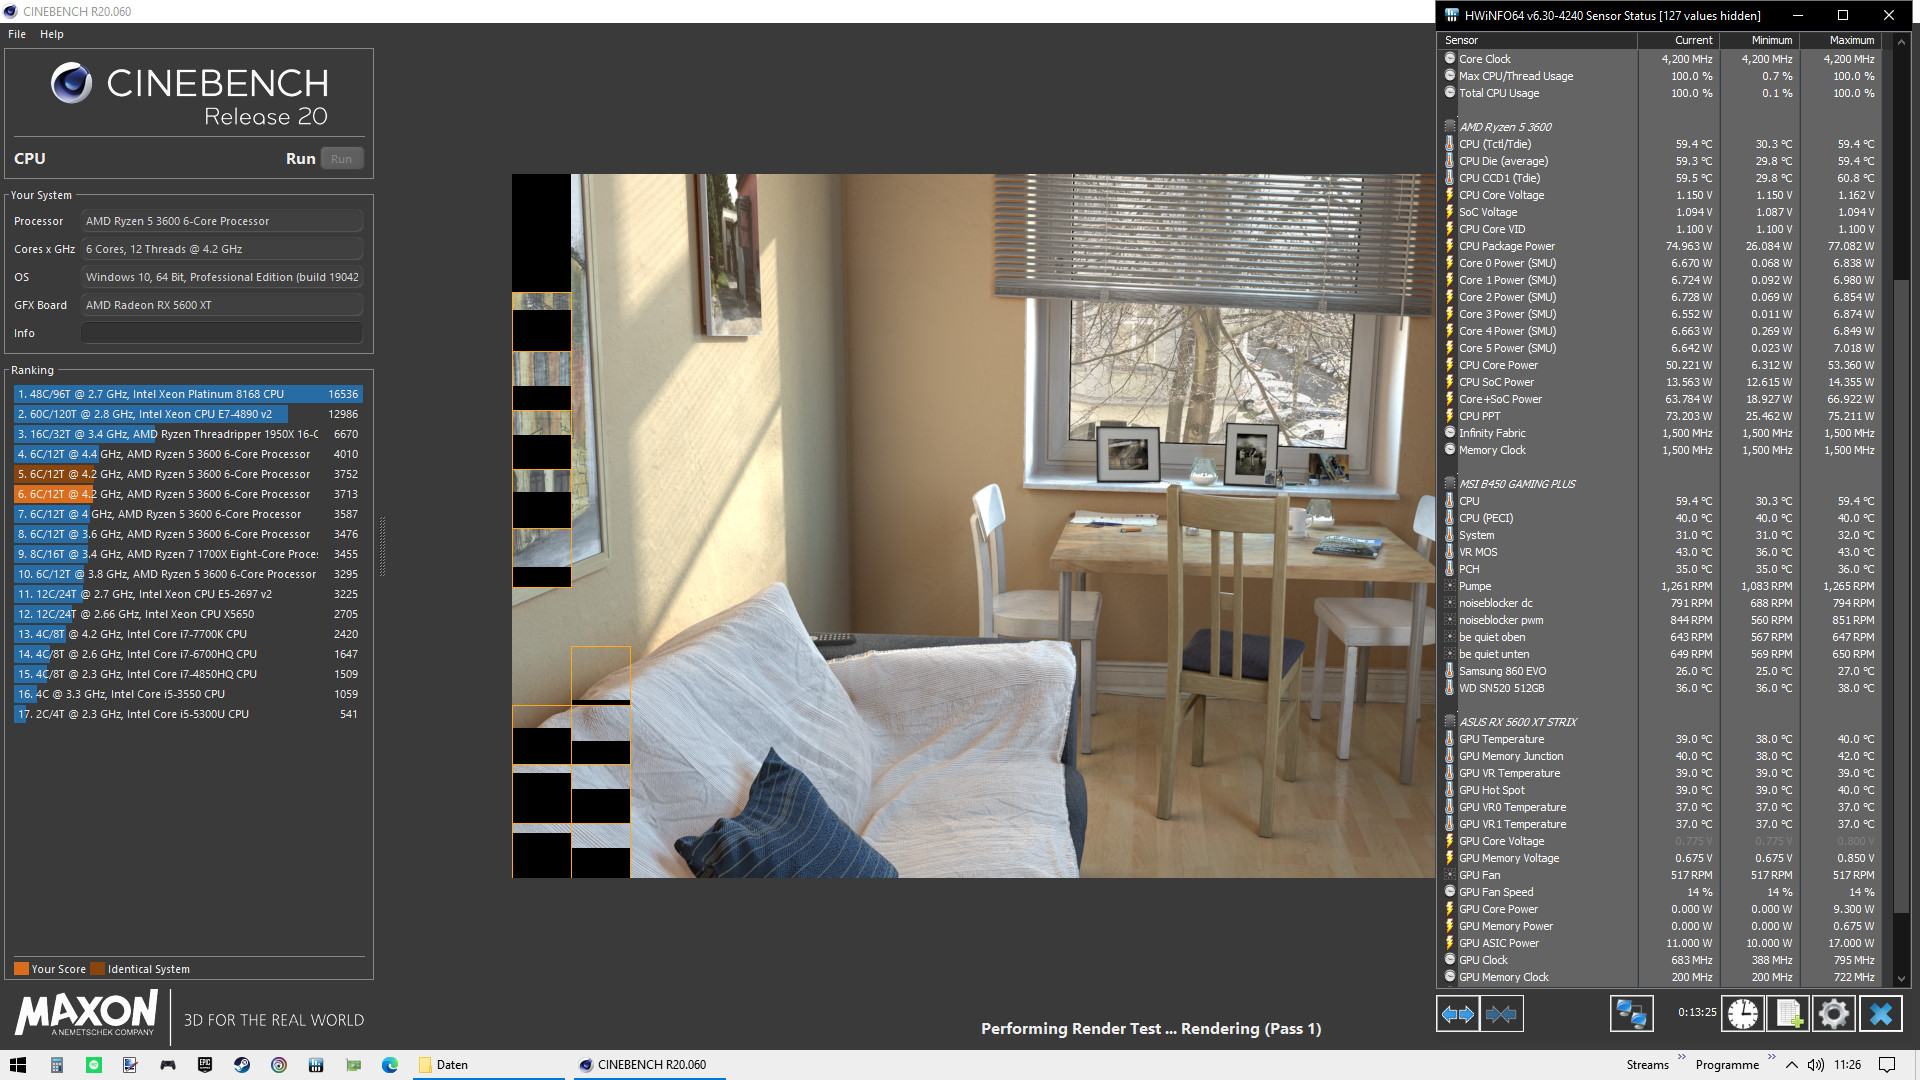This screenshot has height=1080, width=1920.
Task: Open HWiNFO remote network monitors icon
Action: pos(1631,1014)
